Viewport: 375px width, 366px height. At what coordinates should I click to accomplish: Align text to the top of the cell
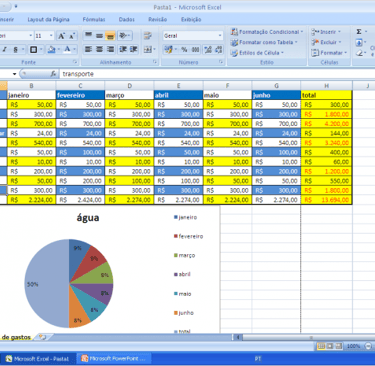pyautogui.click(x=88, y=35)
